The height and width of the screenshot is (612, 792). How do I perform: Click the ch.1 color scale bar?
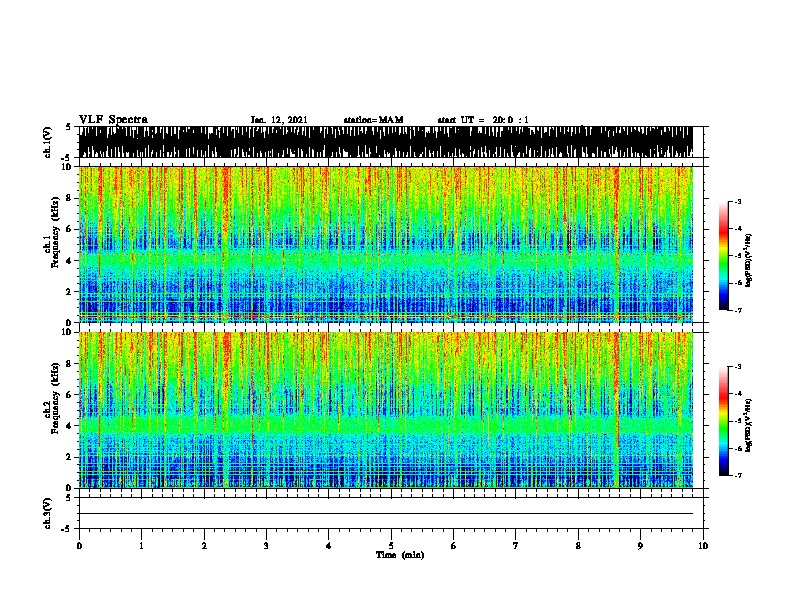(724, 256)
